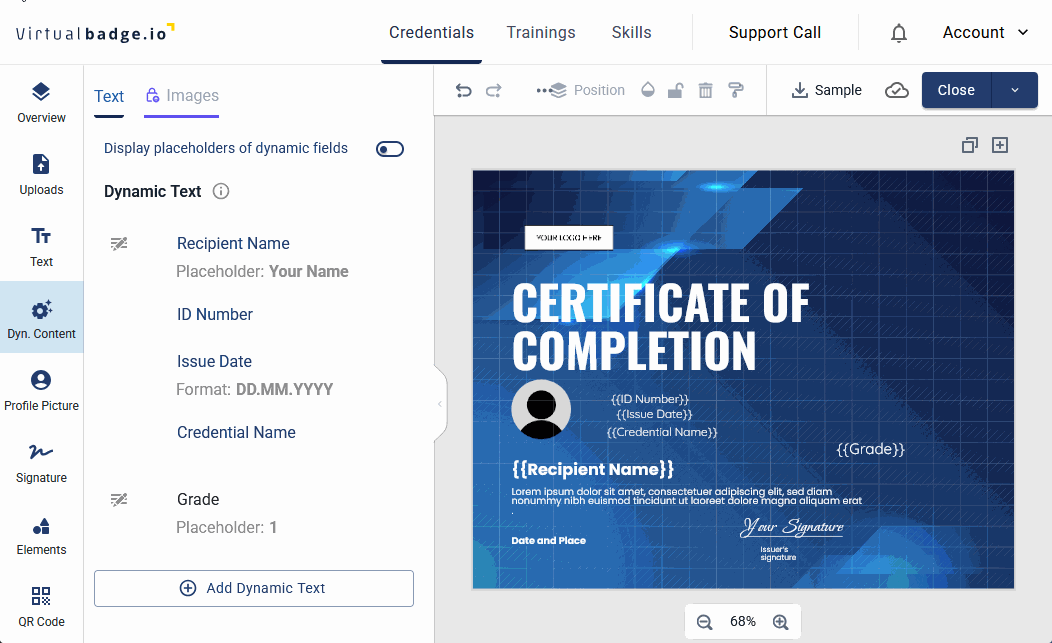Click the format painter icon
This screenshot has height=643, width=1052.
[x=736, y=90]
